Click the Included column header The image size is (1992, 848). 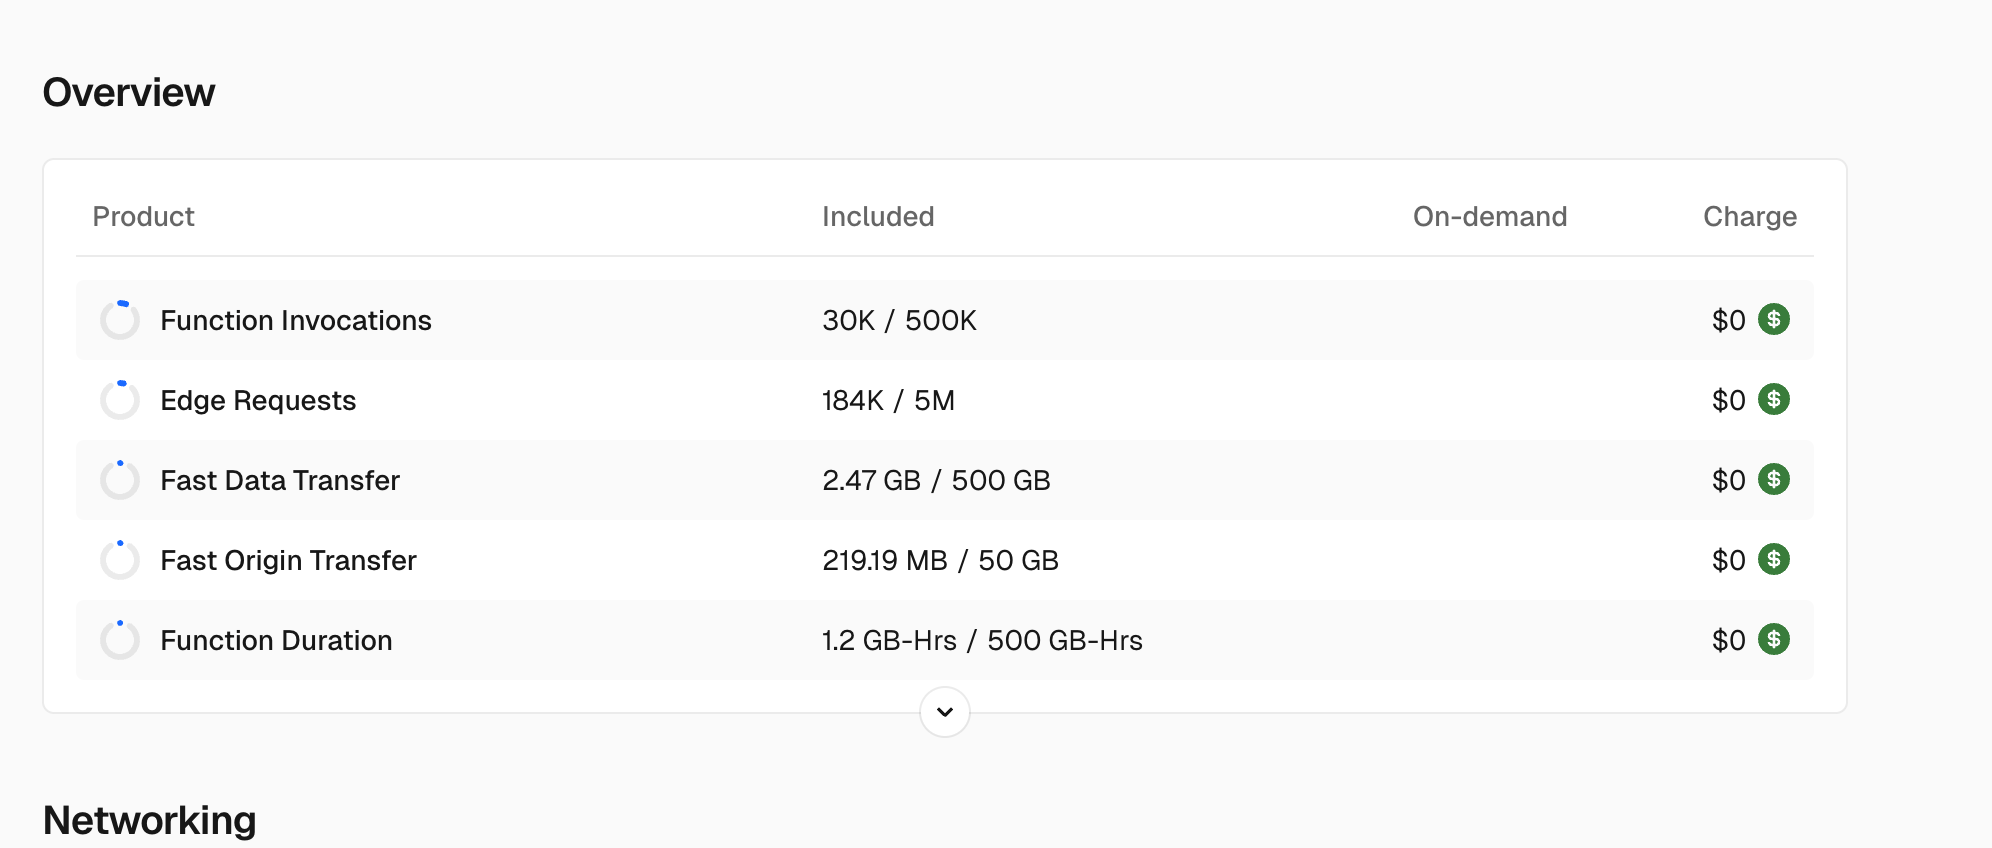(x=878, y=216)
